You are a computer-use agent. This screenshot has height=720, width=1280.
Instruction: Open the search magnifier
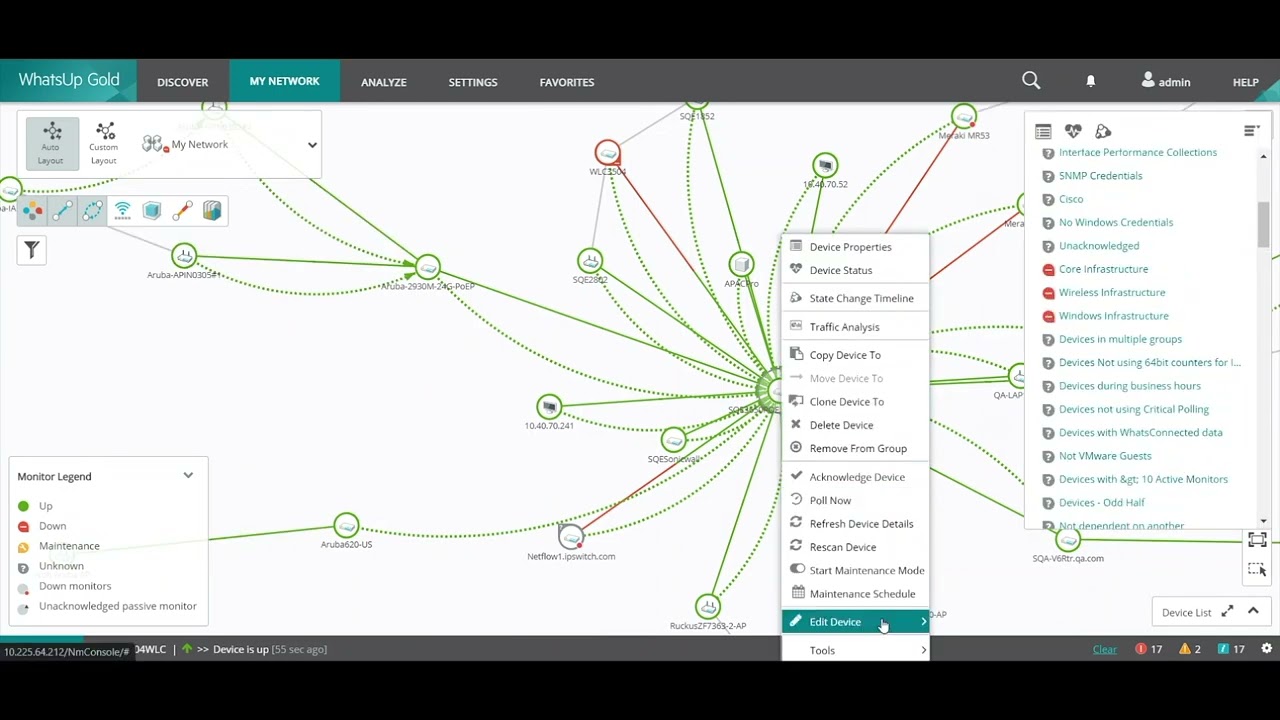[1031, 81]
